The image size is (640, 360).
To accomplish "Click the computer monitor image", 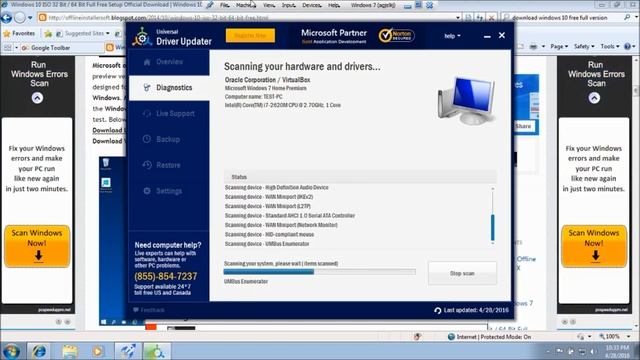I will (466, 100).
